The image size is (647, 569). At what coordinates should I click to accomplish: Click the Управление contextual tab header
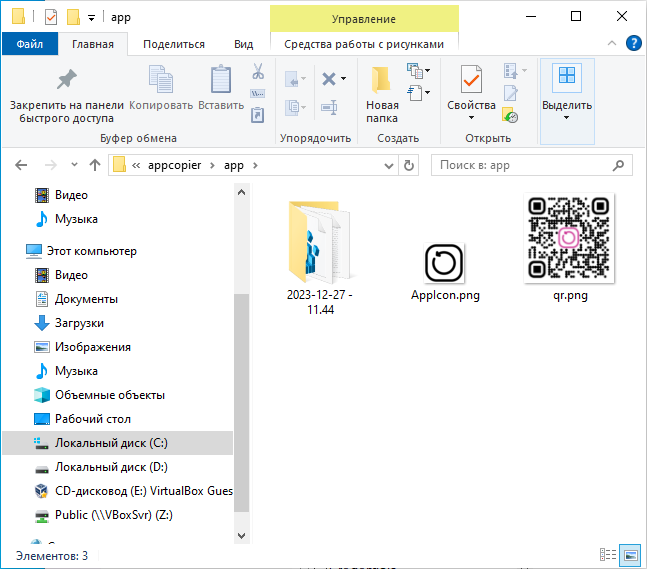coord(364,19)
